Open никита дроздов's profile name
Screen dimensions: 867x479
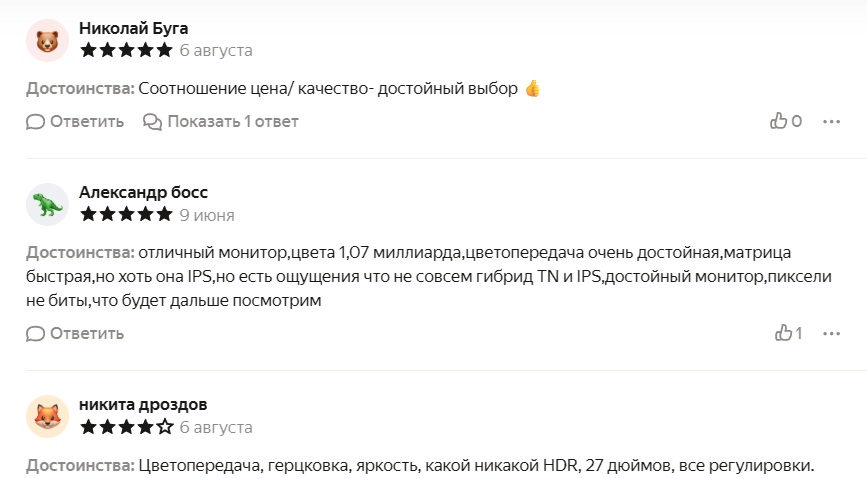(143, 405)
